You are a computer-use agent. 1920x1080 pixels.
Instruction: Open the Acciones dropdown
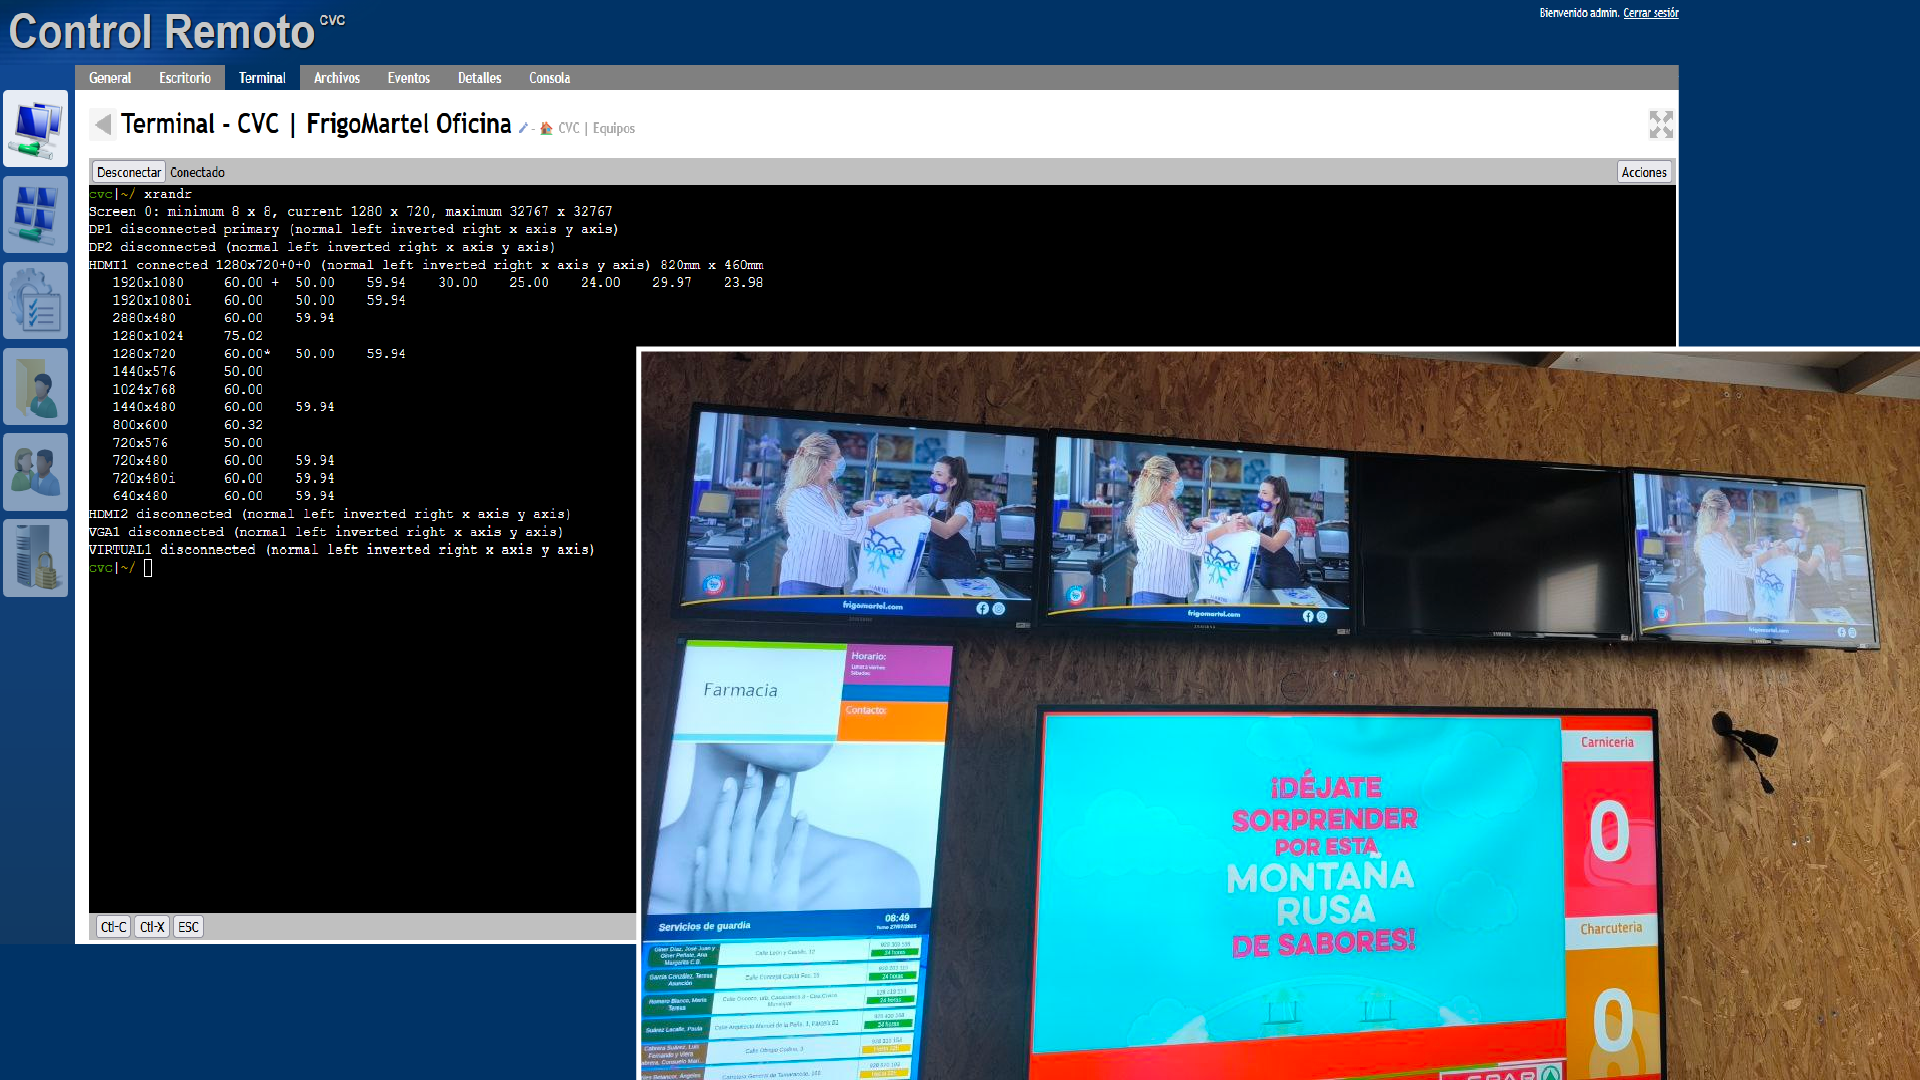pyautogui.click(x=1643, y=172)
